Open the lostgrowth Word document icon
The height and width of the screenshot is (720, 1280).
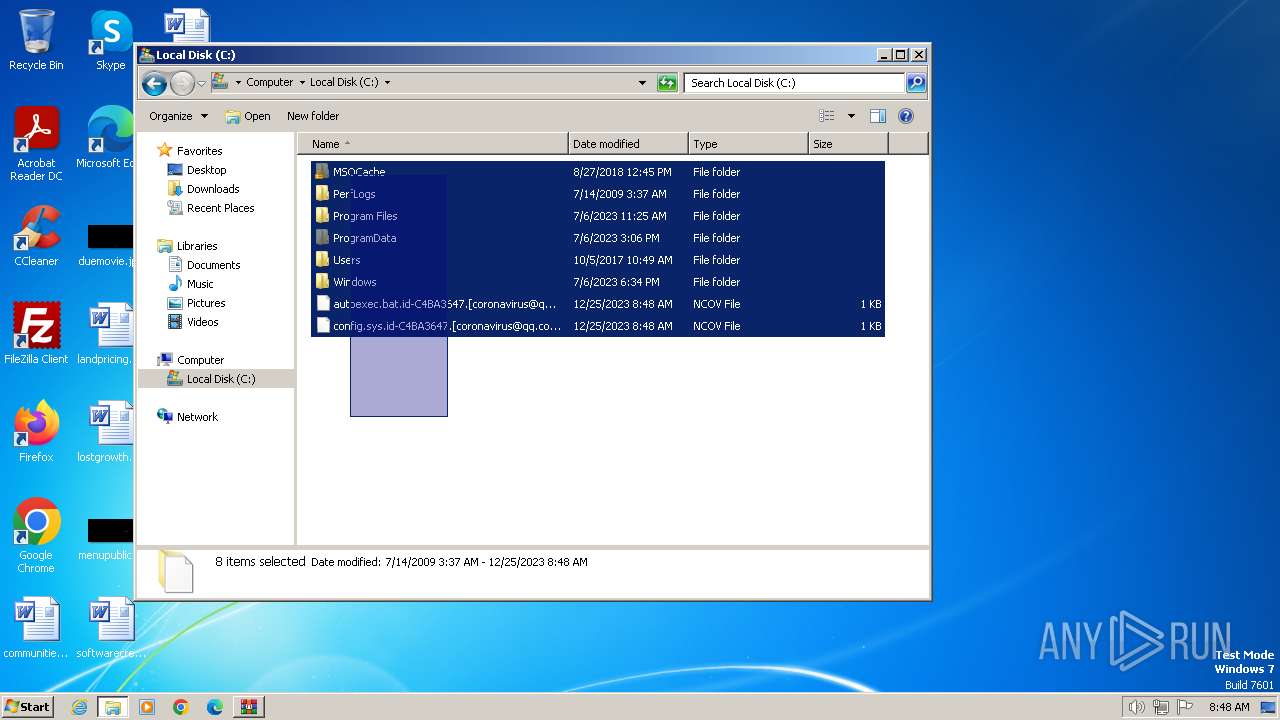coord(105,432)
